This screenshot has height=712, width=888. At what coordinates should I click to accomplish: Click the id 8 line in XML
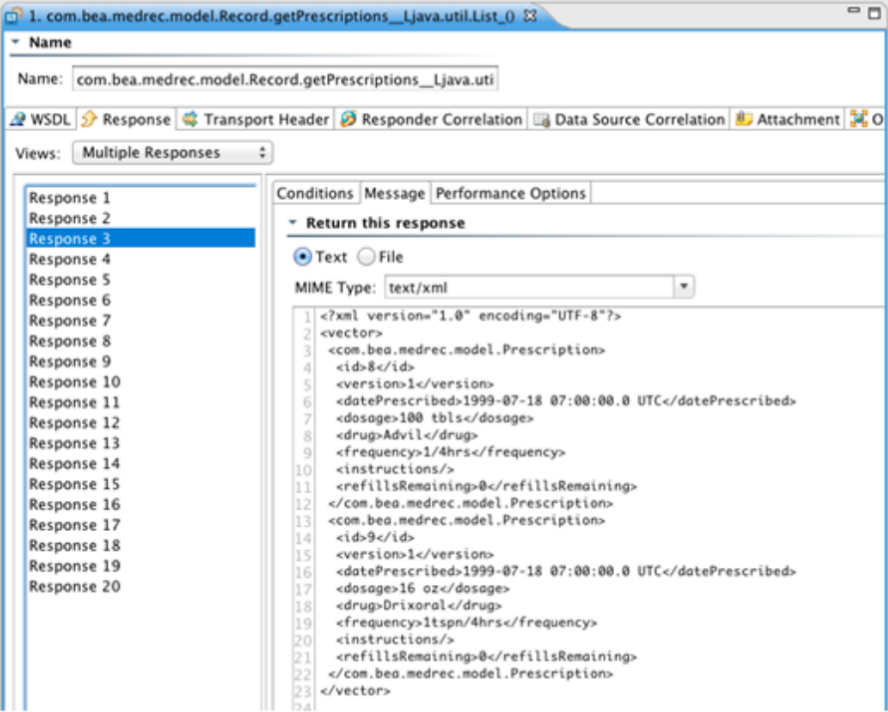pyautogui.click(x=375, y=367)
